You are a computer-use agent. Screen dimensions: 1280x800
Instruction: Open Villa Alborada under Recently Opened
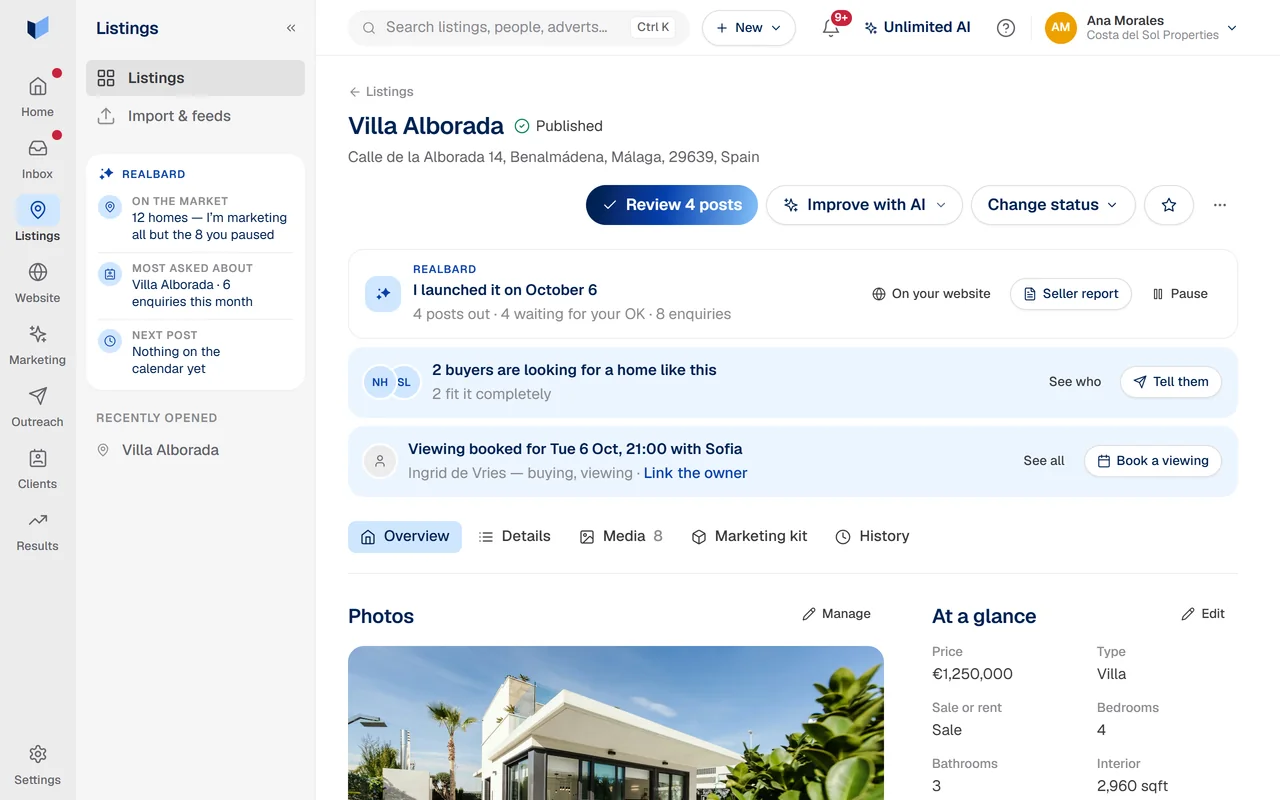[195, 450]
